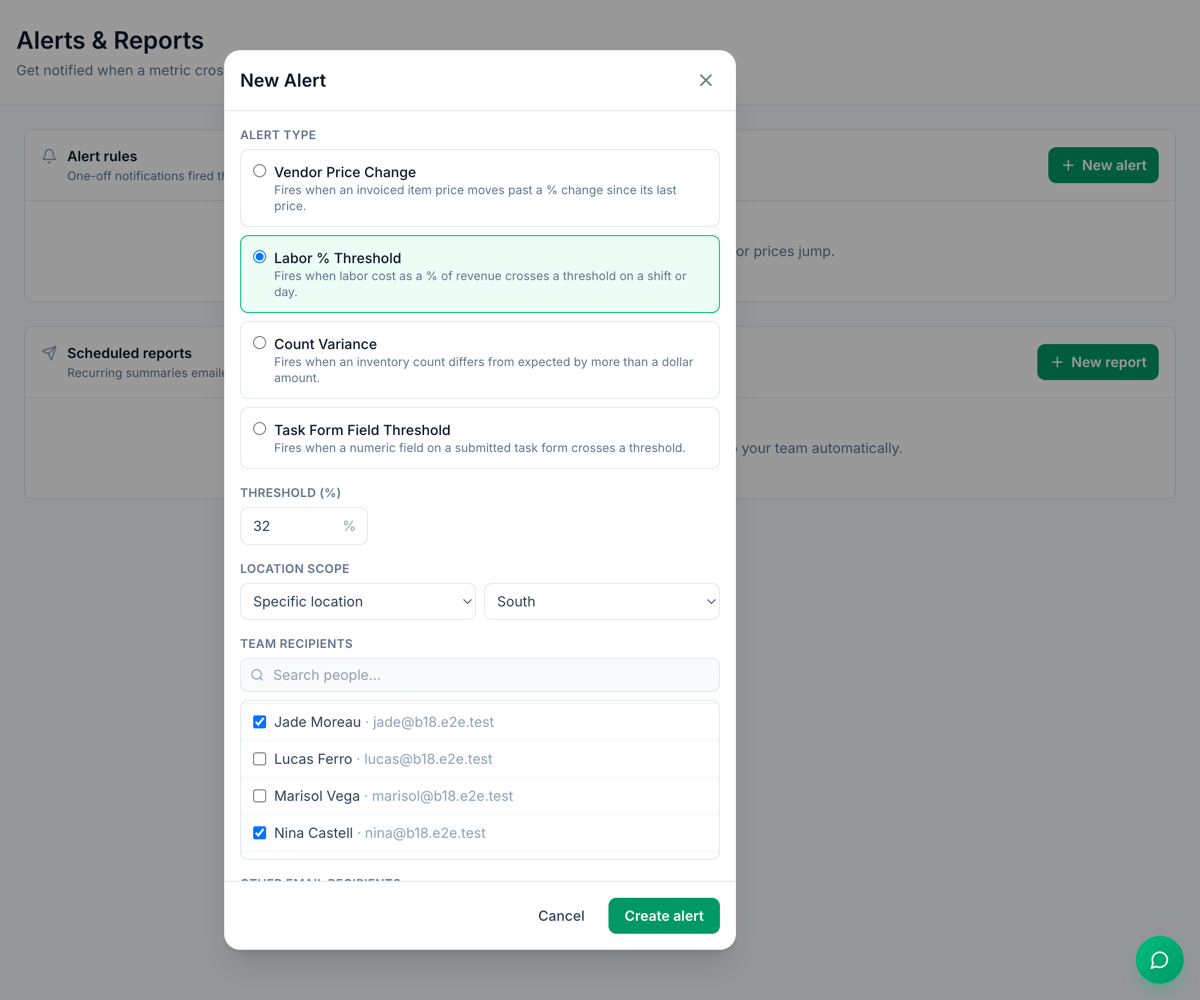Select the Vendor Price Change radio button

[x=260, y=171]
